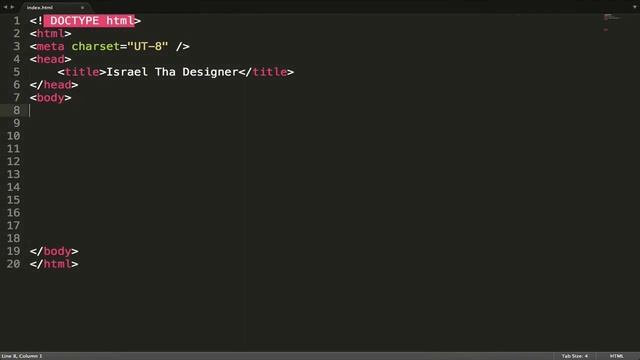Click the meta tag name on line 3

pos(51,47)
